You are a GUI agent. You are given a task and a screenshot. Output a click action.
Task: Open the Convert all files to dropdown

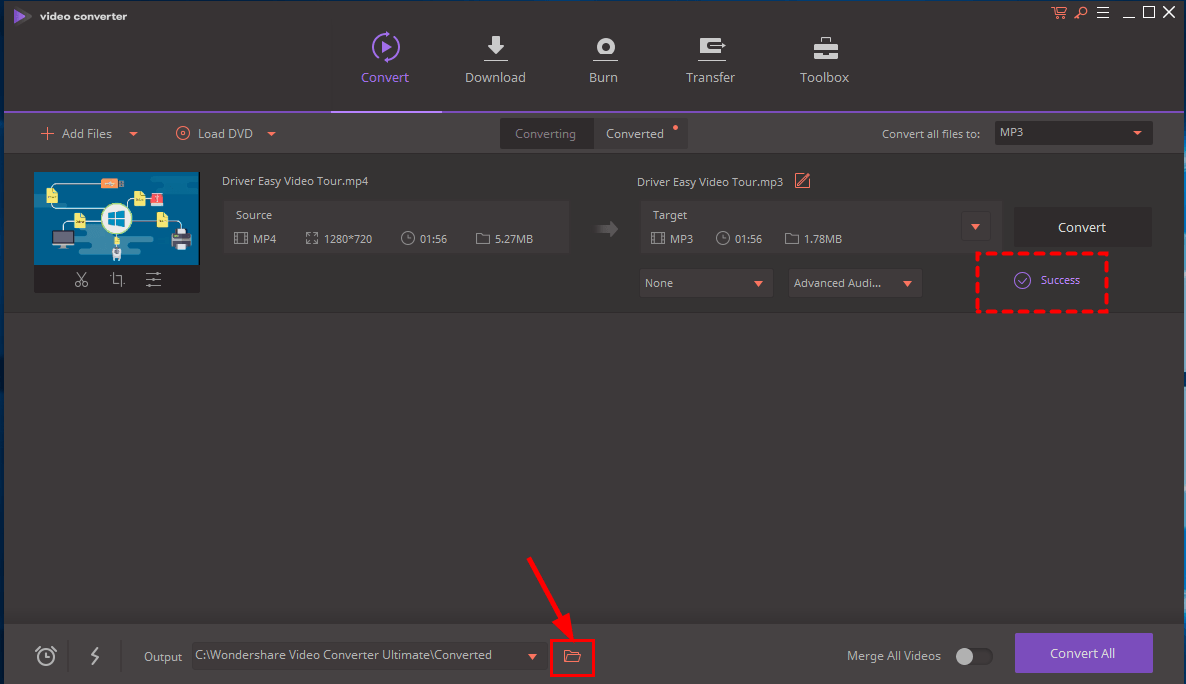[x=1137, y=132]
